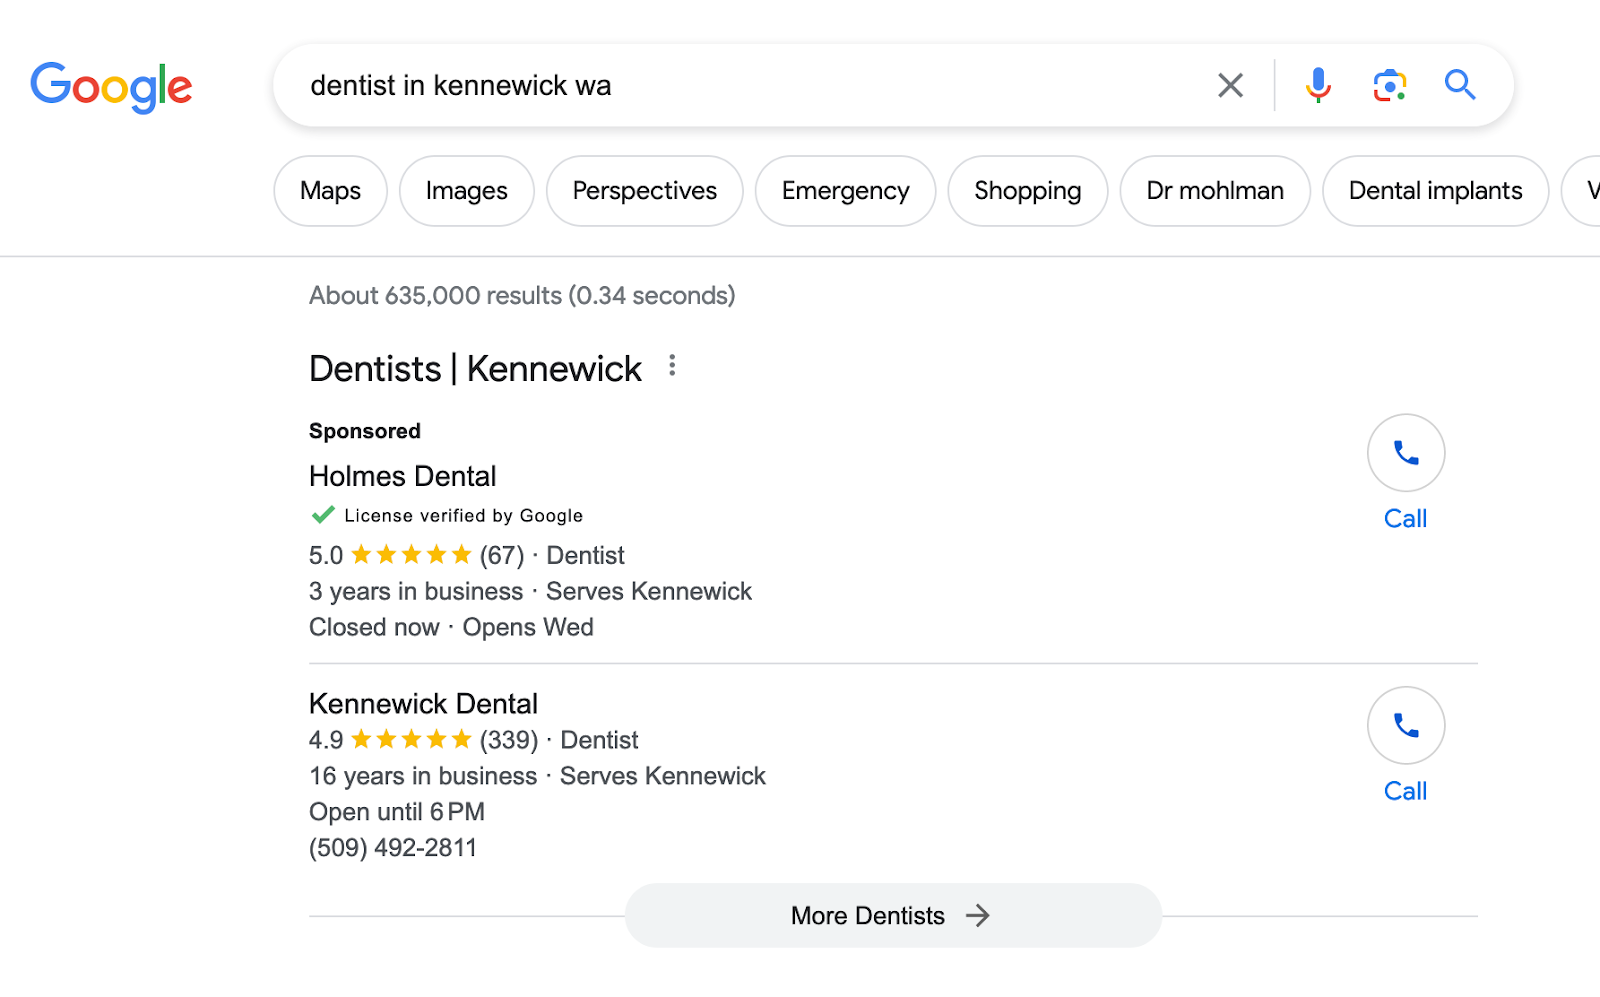Click the Sponsored label
The height and width of the screenshot is (997, 1600).
(x=364, y=431)
